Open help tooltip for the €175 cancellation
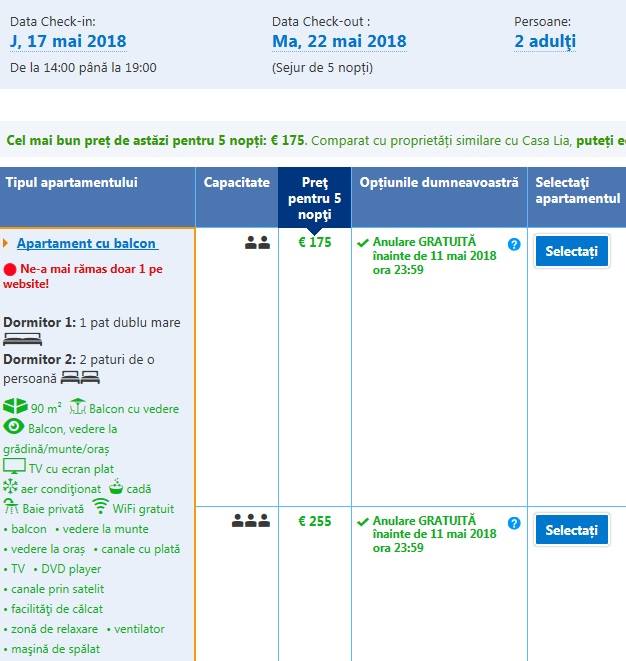 pyautogui.click(x=514, y=243)
